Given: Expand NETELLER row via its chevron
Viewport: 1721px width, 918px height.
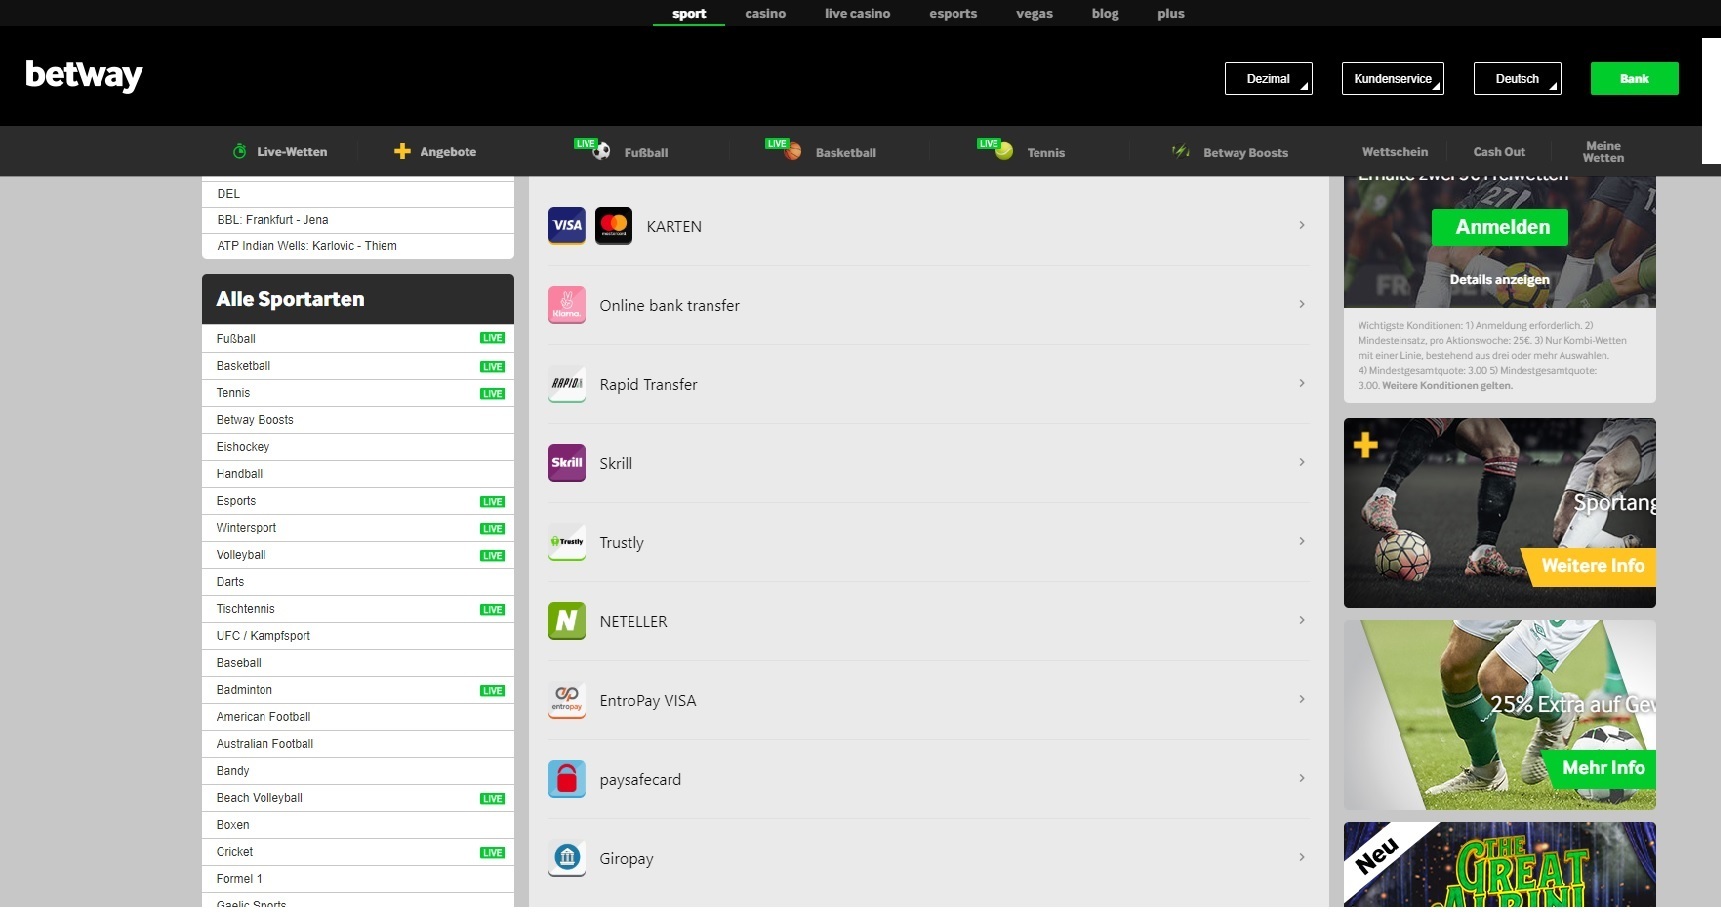Looking at the screenshot, I should click(1301, 620).
